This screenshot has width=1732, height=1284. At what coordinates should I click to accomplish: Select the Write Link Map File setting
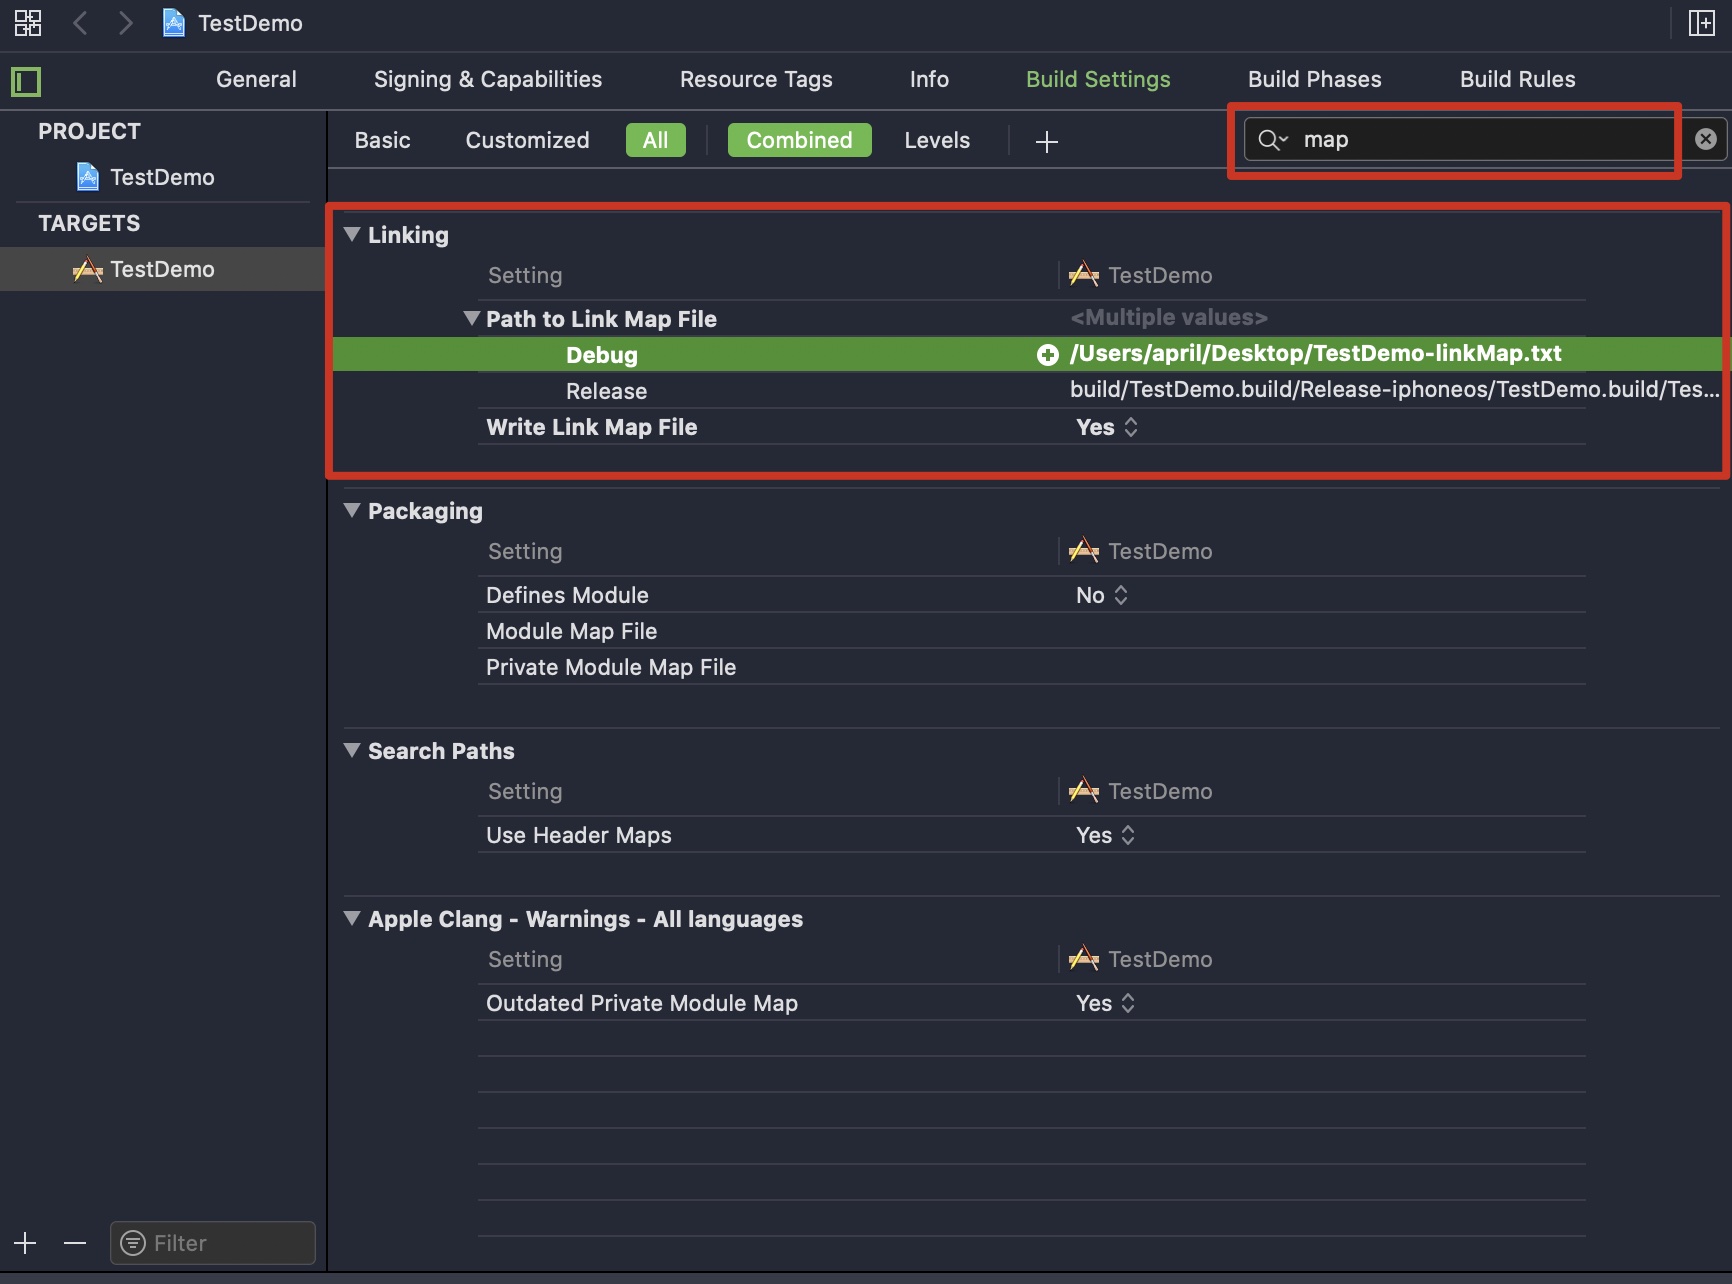pyautogui.click(x=591, y=427)
